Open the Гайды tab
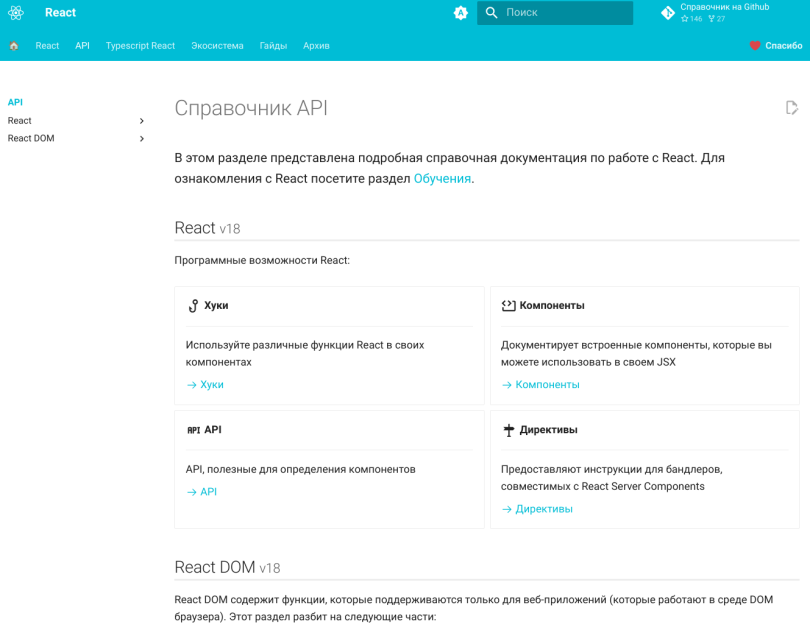810x630 pixels. coord(273,46)
